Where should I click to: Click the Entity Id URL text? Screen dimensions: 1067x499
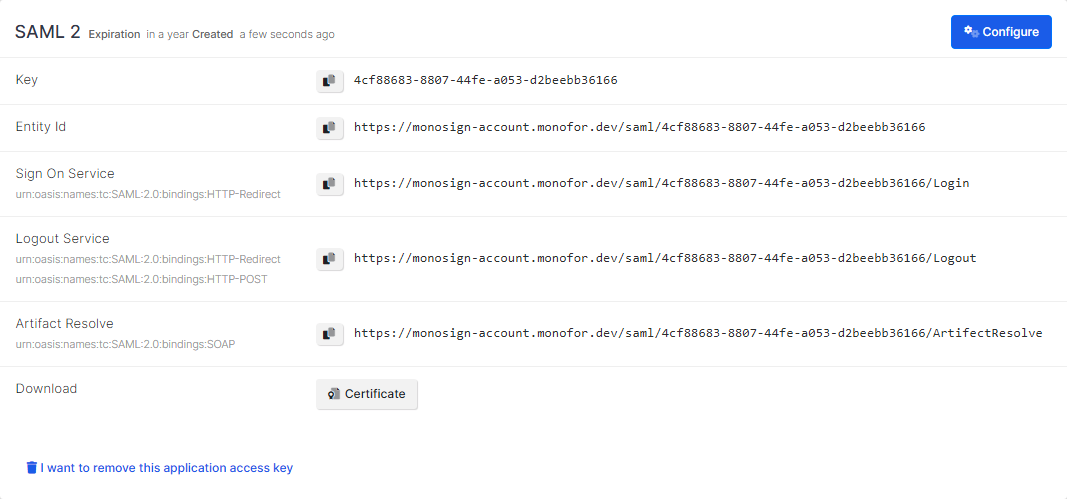click(639, 127)
